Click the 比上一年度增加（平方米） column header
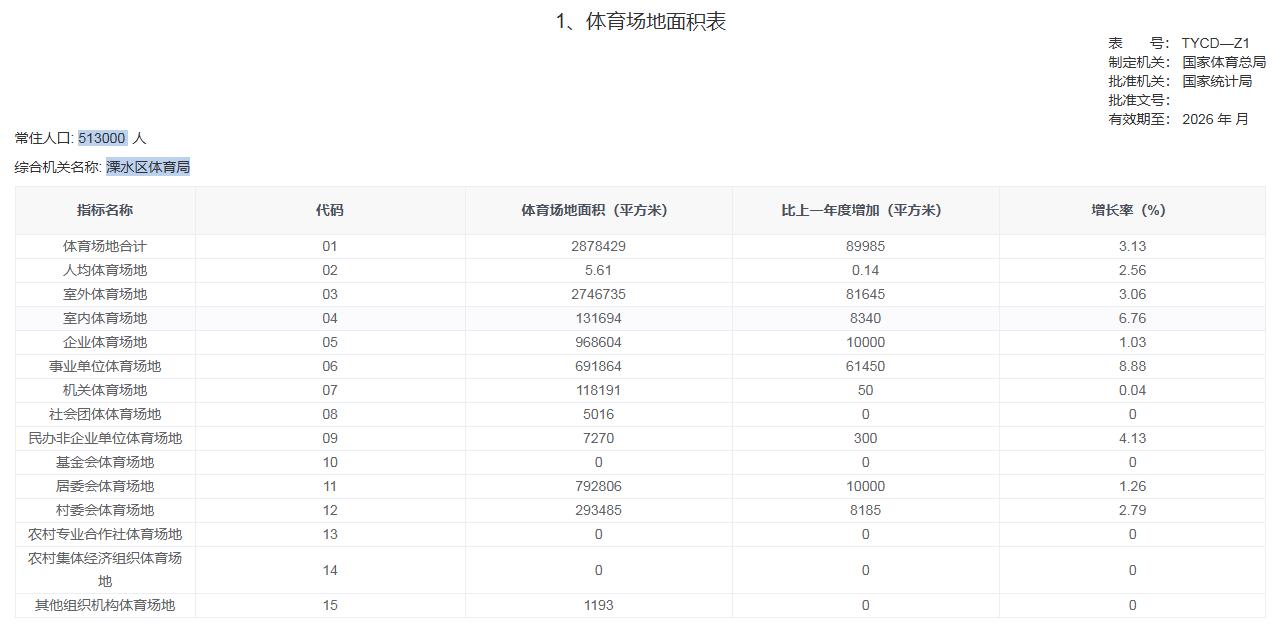 coord(865,210)
